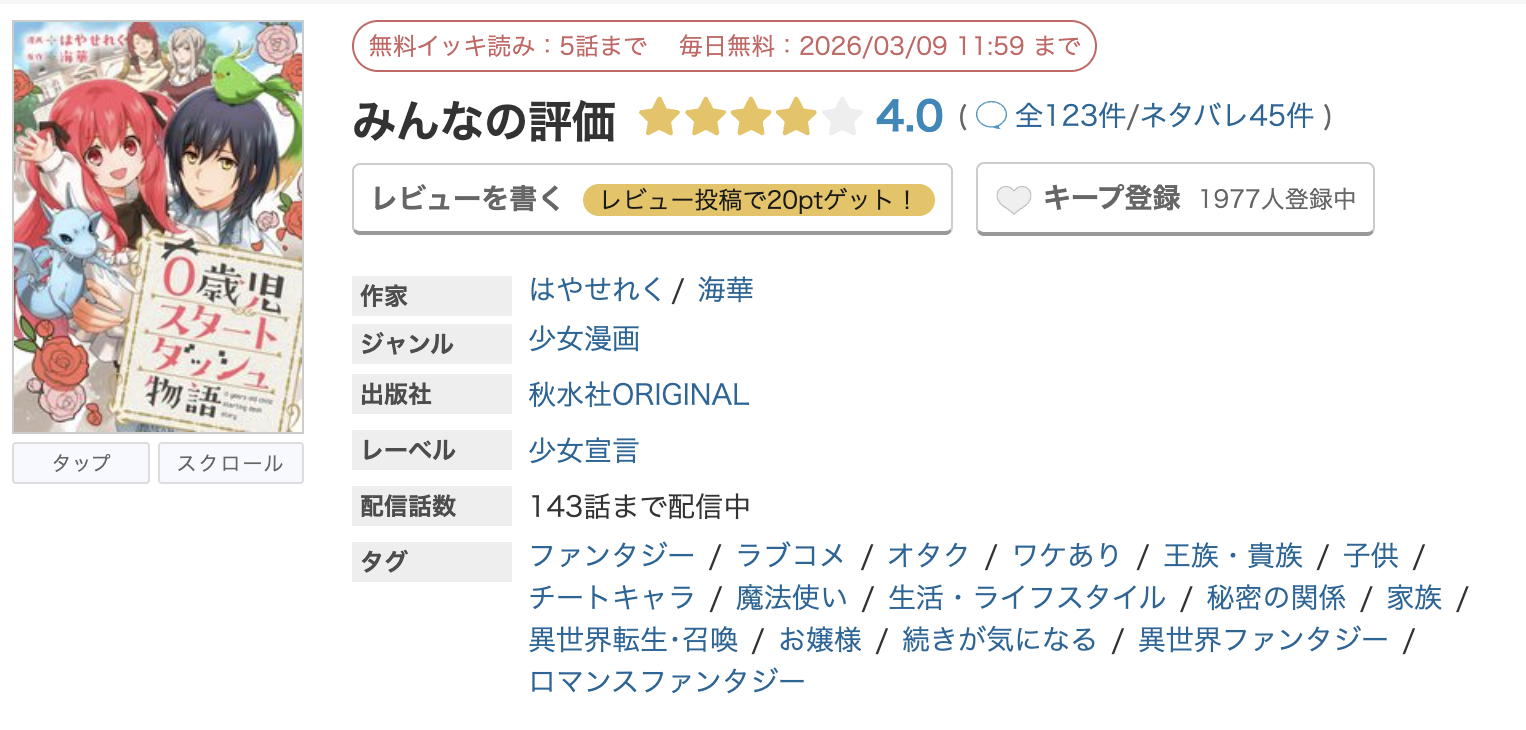The height and width of the screenshot is (730, 1526).
Task: Open the 海華 author link
Action: [724, 289]
